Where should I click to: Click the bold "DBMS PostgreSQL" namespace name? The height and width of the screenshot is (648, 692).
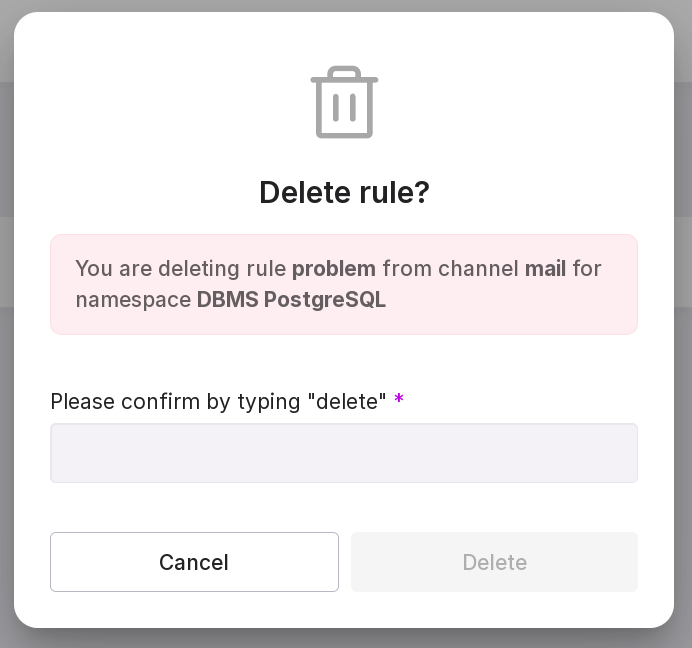coord(291,300)
